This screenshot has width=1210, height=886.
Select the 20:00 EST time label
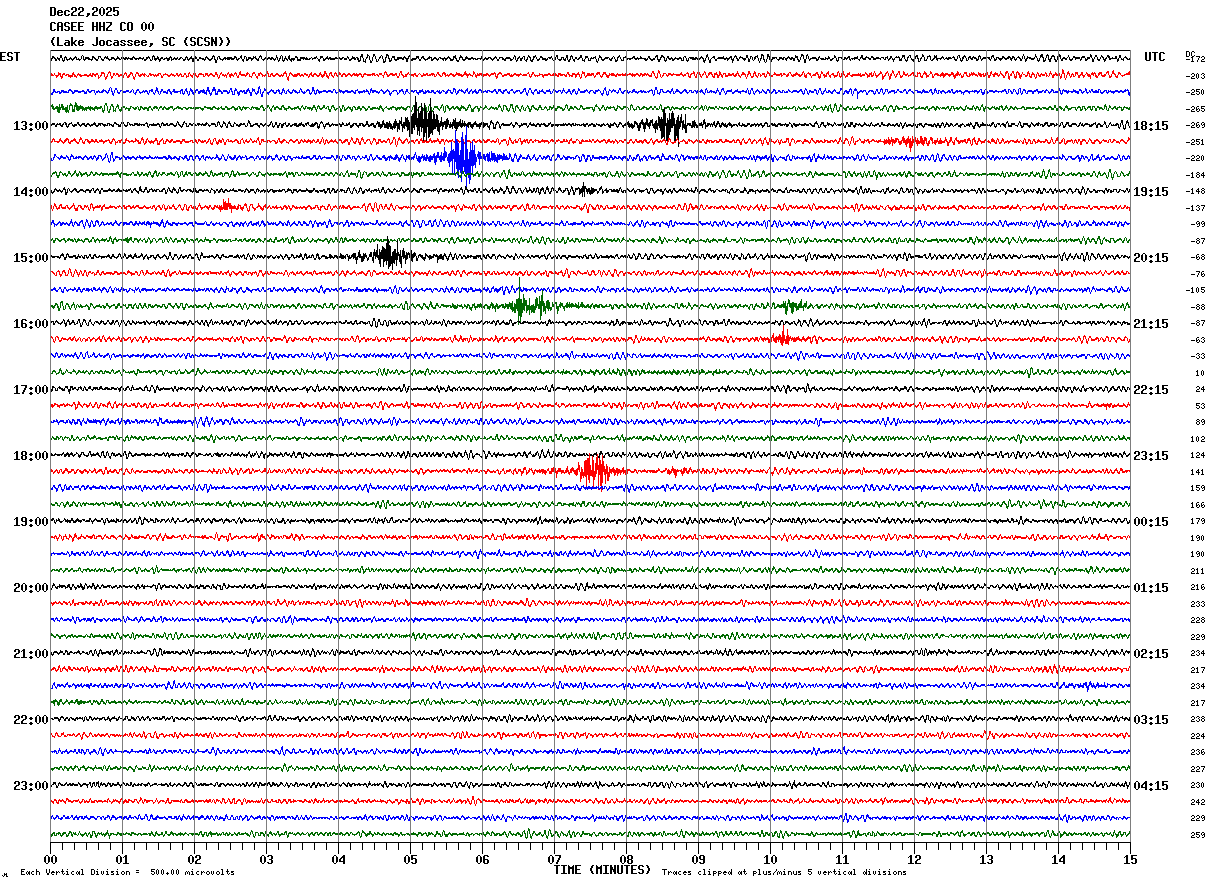(30, 588)
